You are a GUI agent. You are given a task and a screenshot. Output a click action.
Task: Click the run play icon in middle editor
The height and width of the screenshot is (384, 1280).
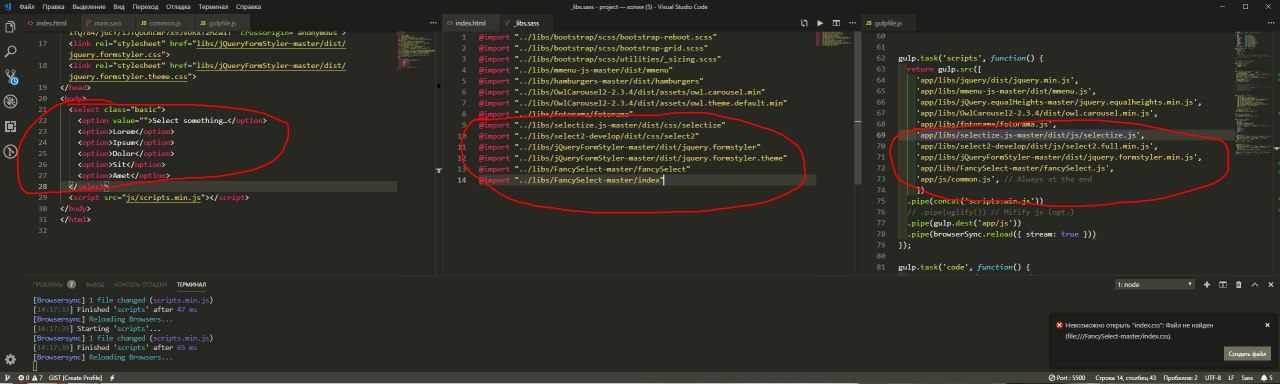click(x=820, y=22)
